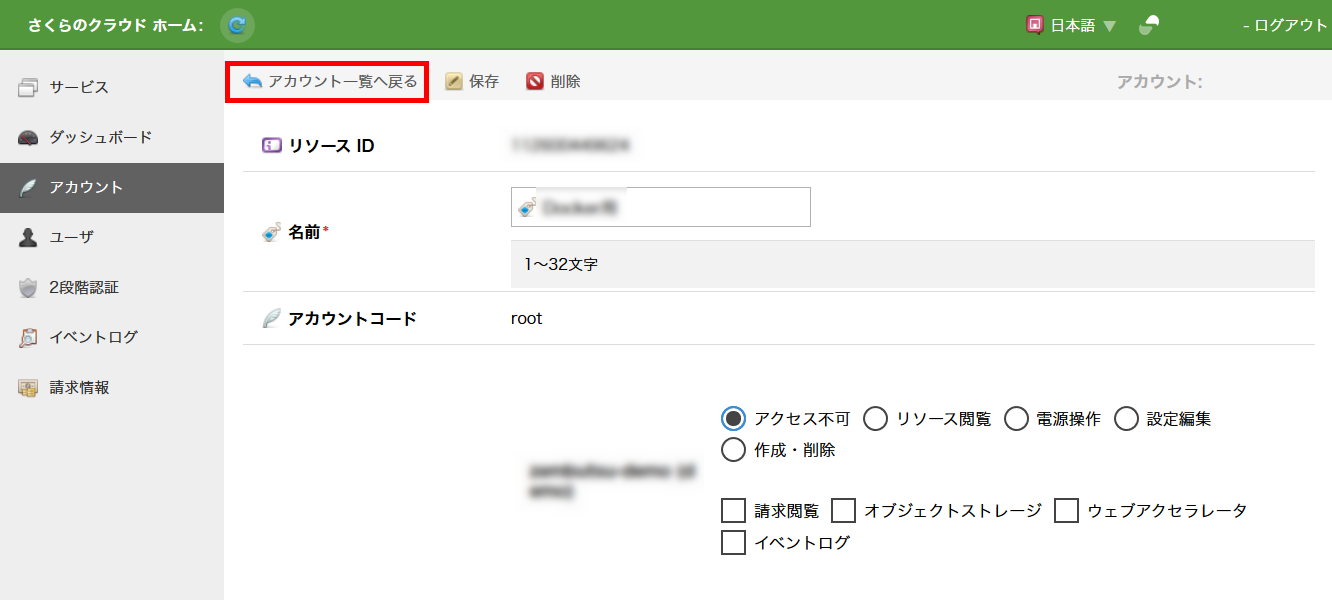
Task: Choose the 作成・削除 radio option
Action: [x=733, y=450]
